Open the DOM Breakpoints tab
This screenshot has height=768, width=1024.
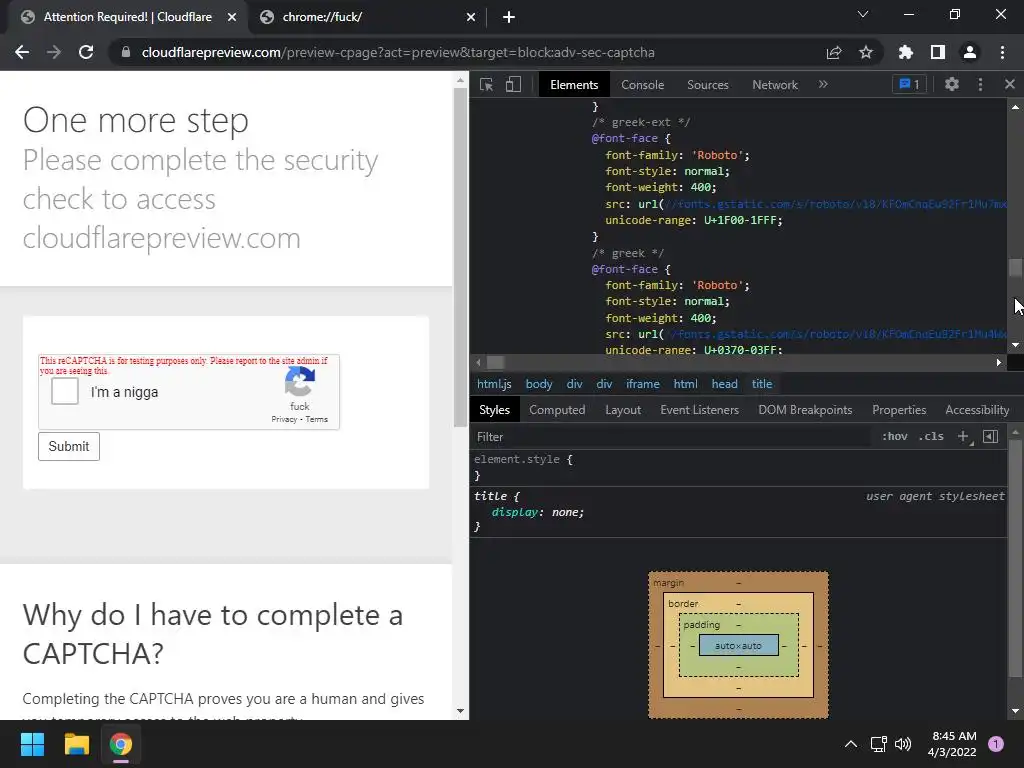[x=805, y=410]
